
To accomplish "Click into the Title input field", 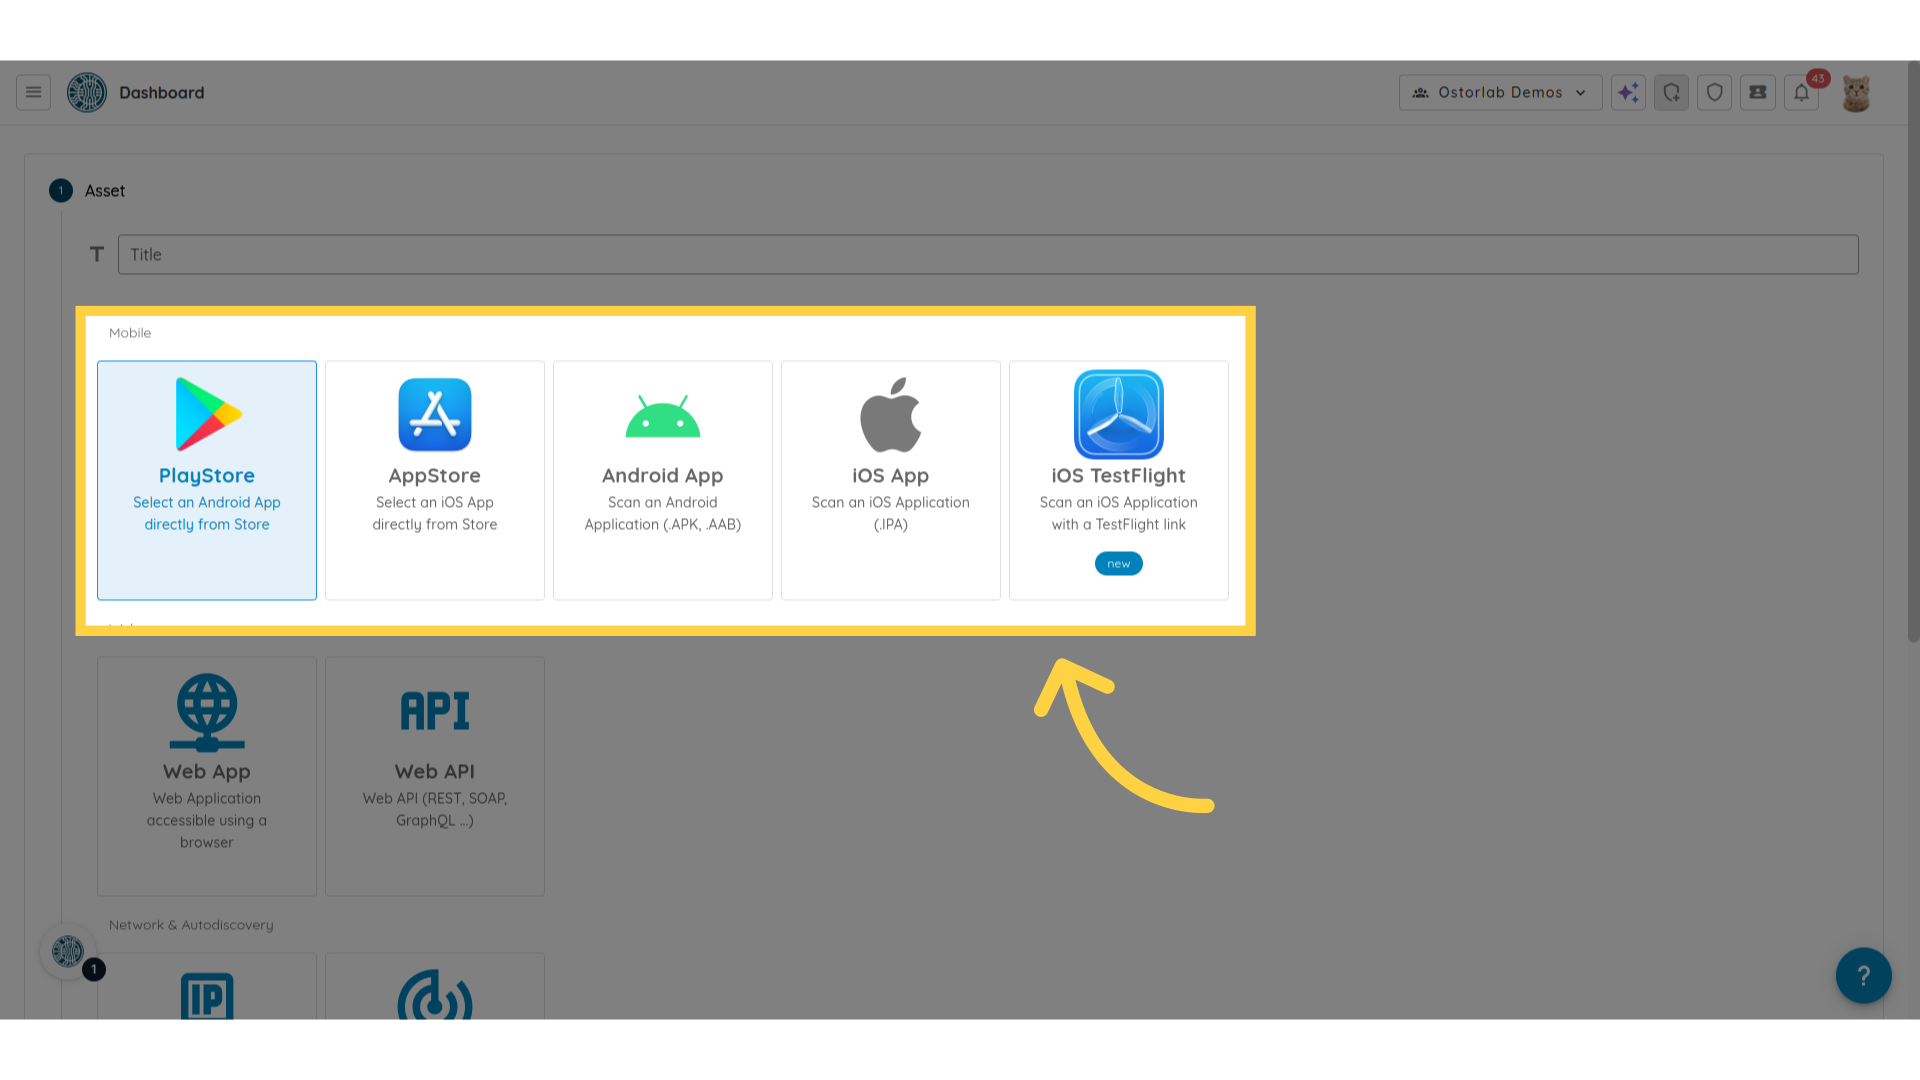I will click(987, 254).
